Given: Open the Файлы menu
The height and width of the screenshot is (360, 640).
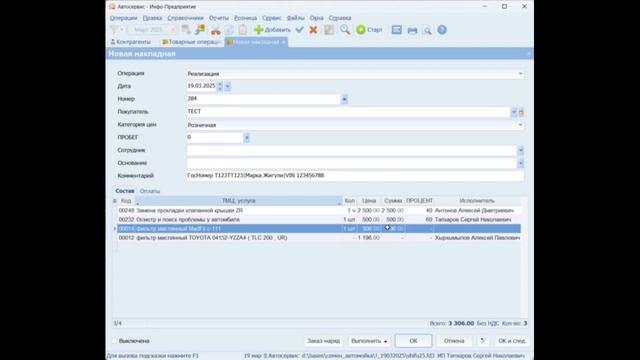Looking at the screenshot, I should click(x=296, y=18).
